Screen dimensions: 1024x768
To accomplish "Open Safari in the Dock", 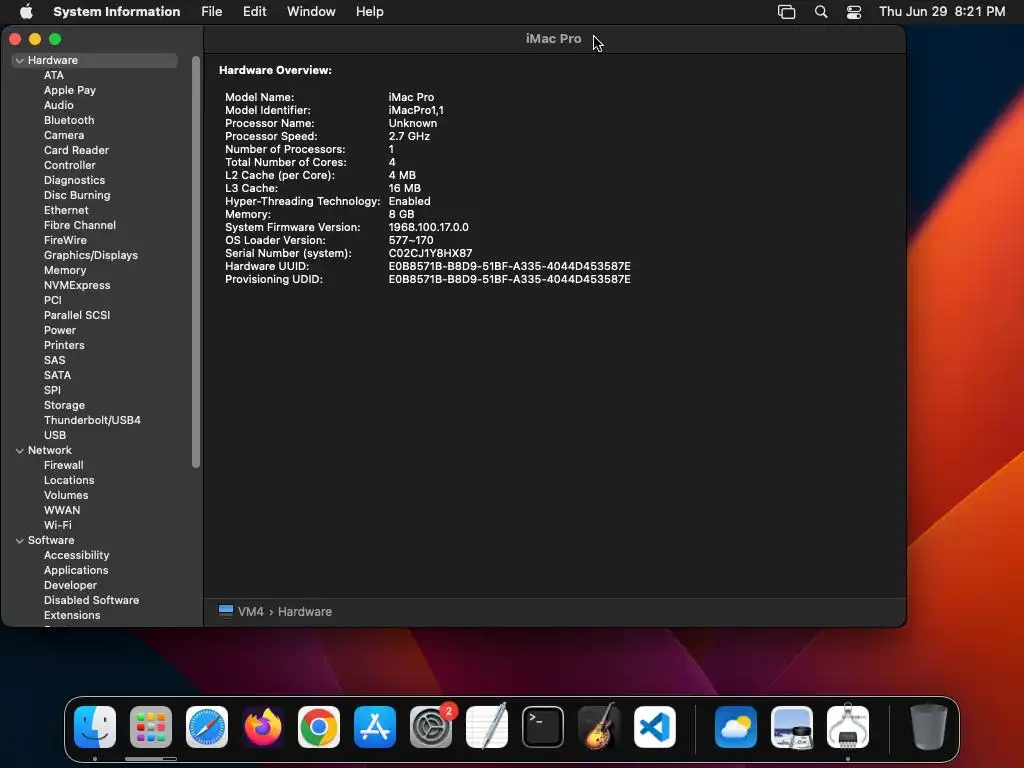I will click(x=207, y=727).
